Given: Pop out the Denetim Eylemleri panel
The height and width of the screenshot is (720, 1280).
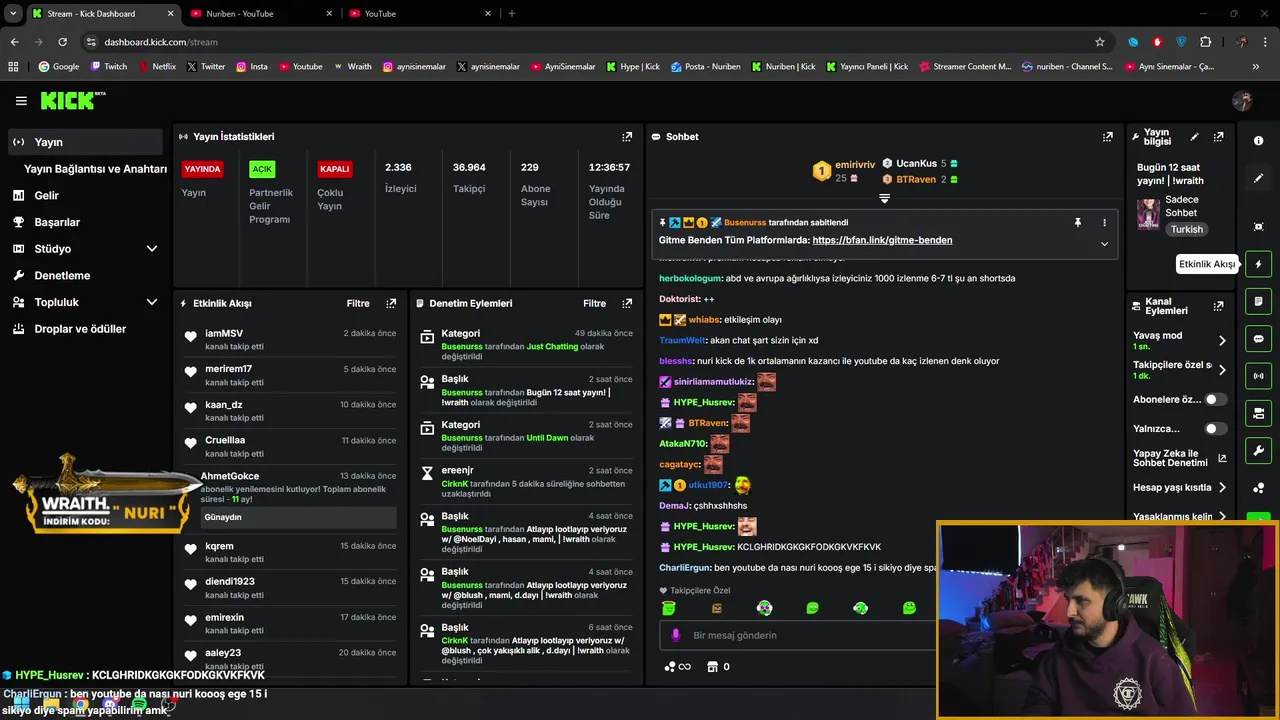Looking at the screenshot, I should (x=627, y=303).
